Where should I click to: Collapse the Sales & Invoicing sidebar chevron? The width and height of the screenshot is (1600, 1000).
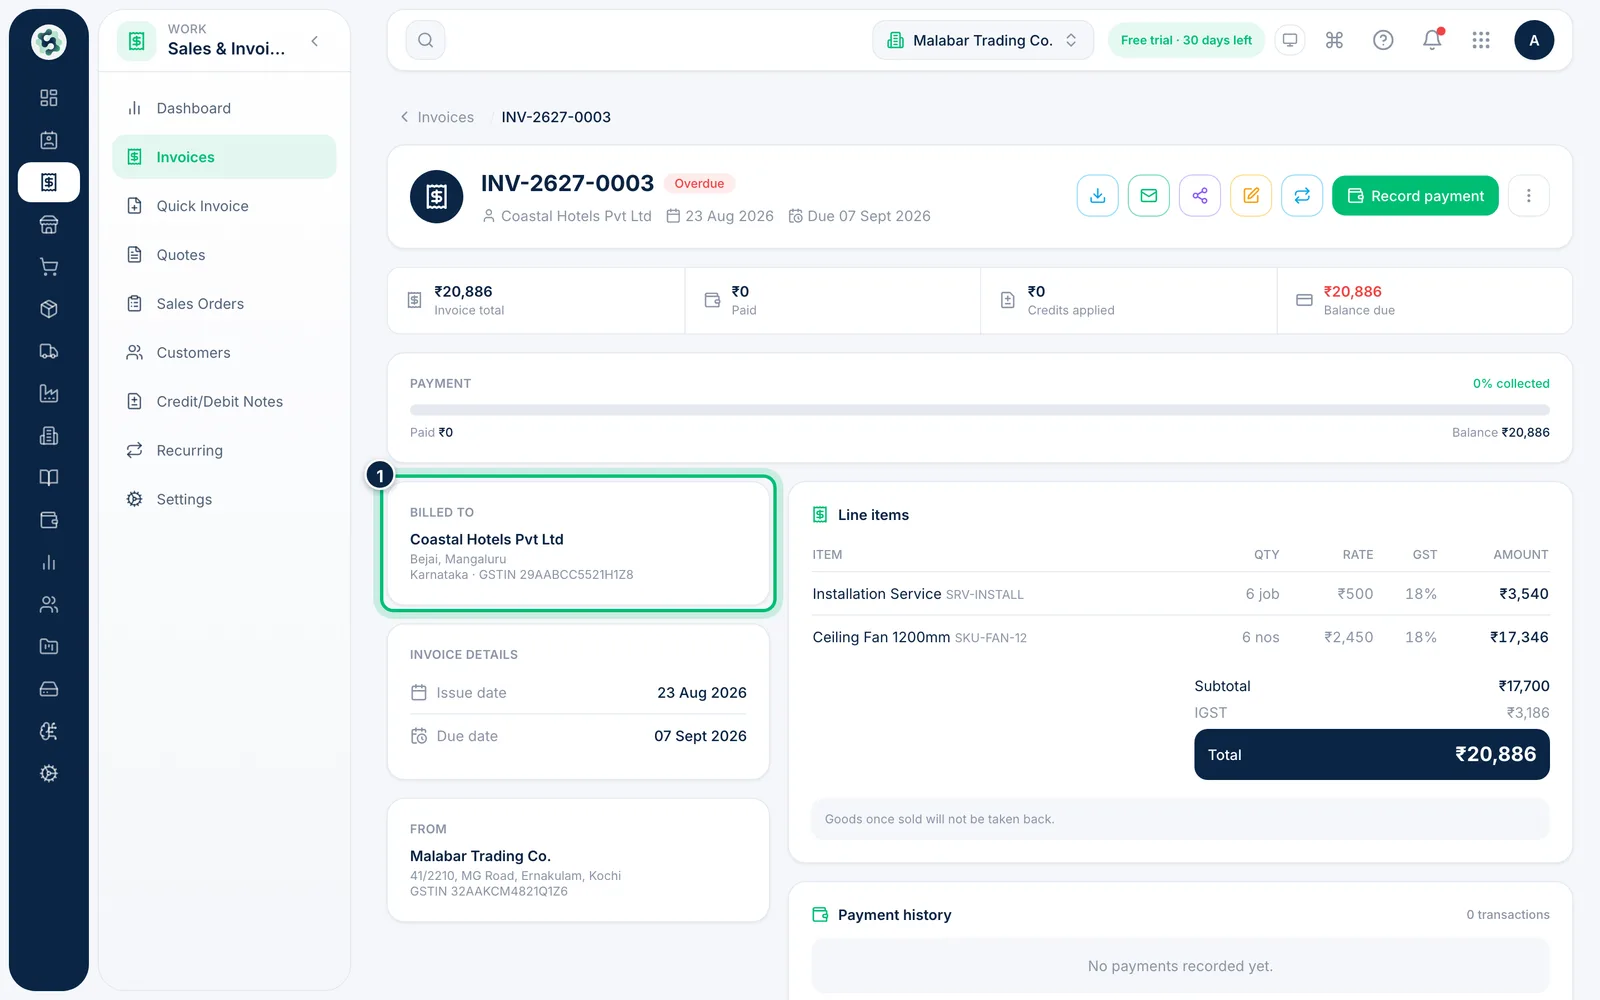click(315, 41)
